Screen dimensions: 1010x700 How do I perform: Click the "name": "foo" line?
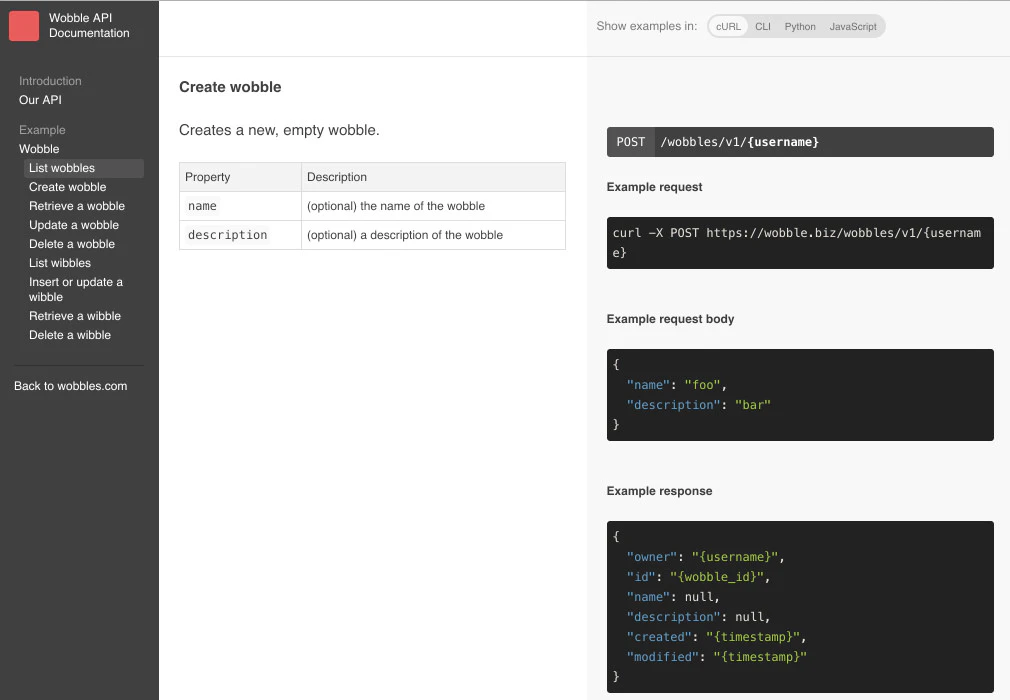click(676, 385)
